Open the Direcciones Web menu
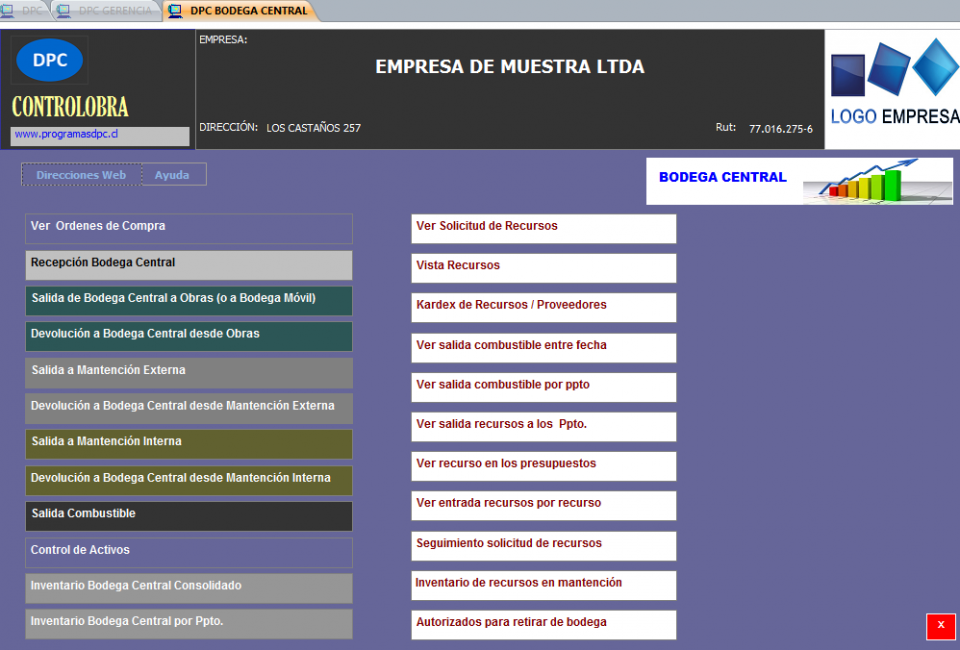 click(x=81, y=175)
